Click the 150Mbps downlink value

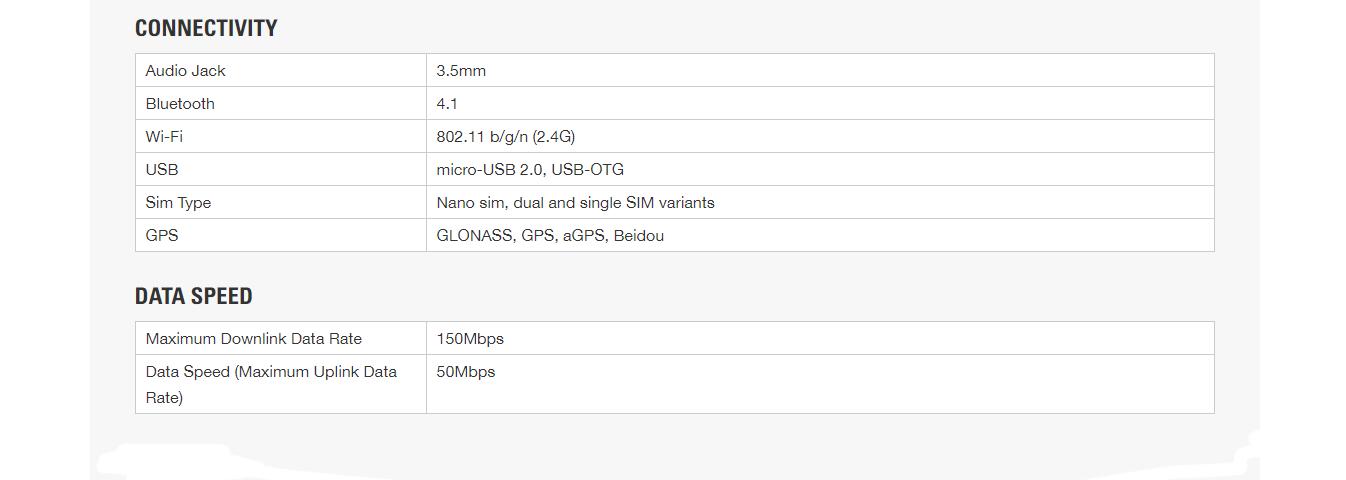470,339
